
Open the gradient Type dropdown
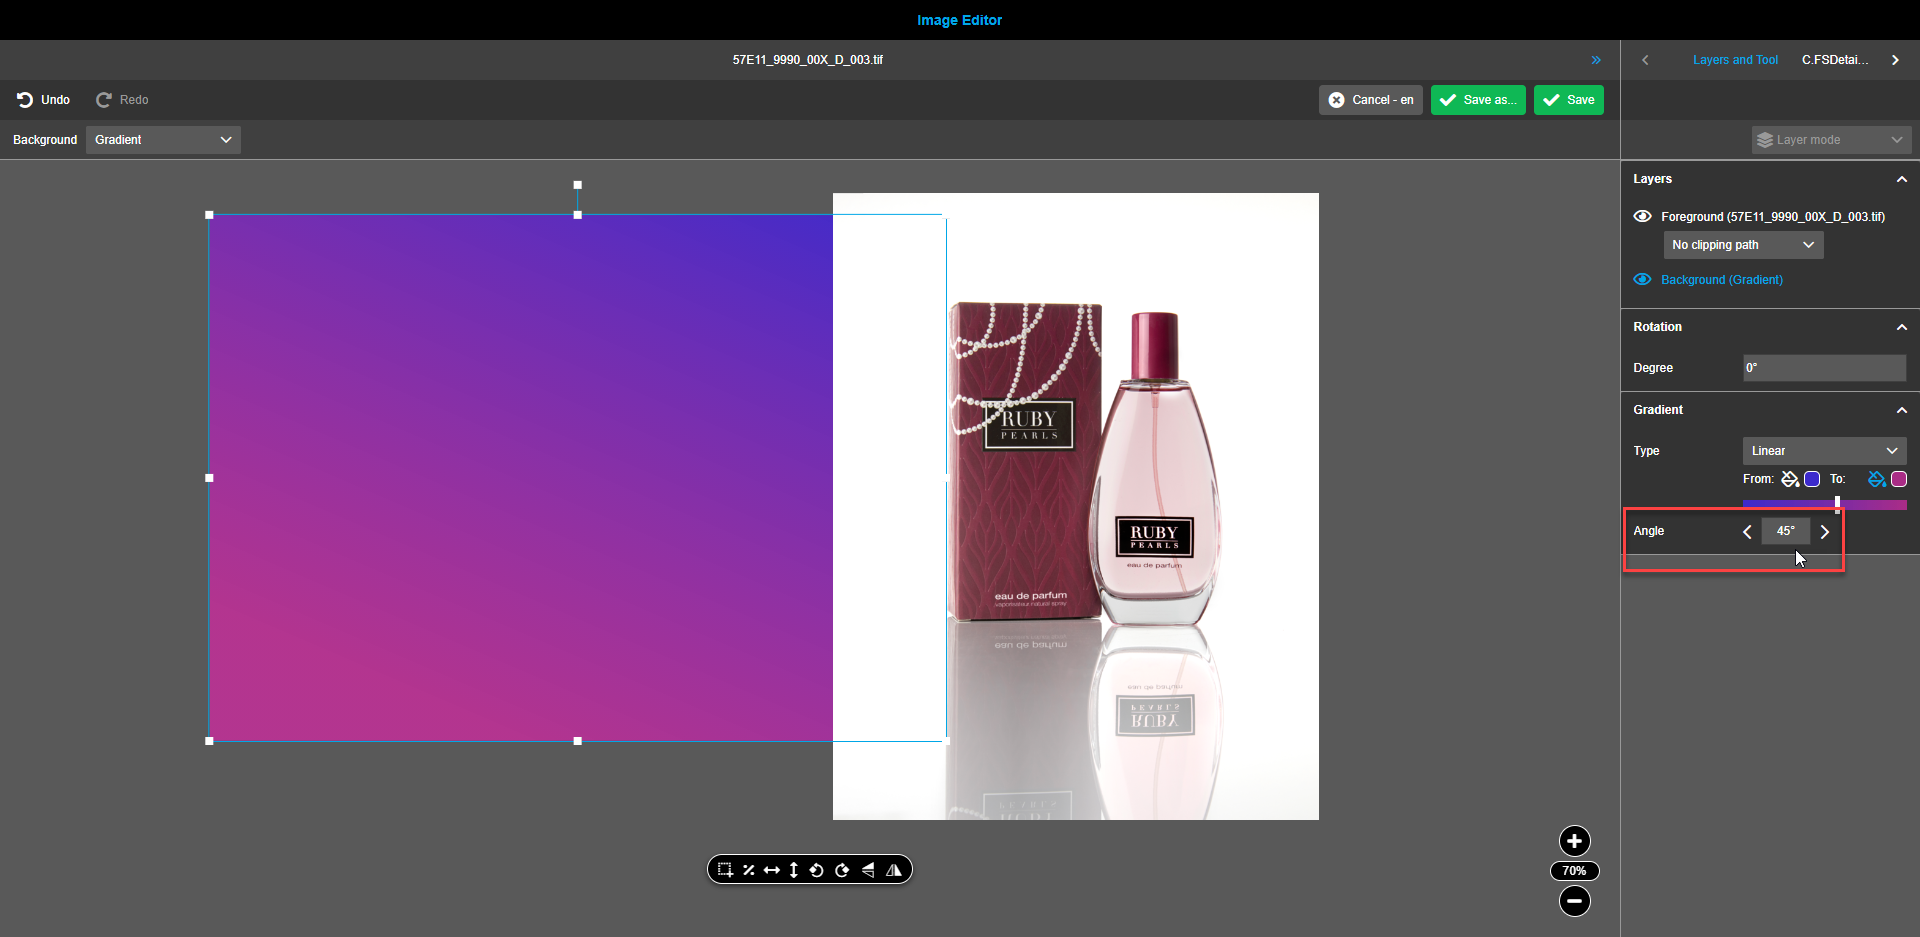(1824, 451)
